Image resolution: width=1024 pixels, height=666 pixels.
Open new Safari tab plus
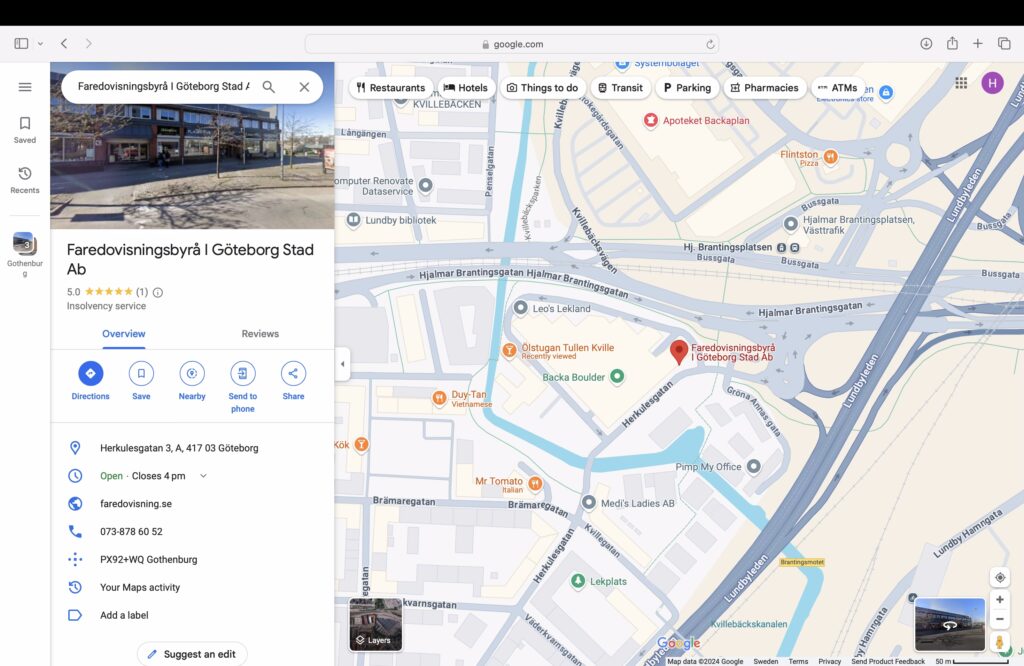pos(978,44)
